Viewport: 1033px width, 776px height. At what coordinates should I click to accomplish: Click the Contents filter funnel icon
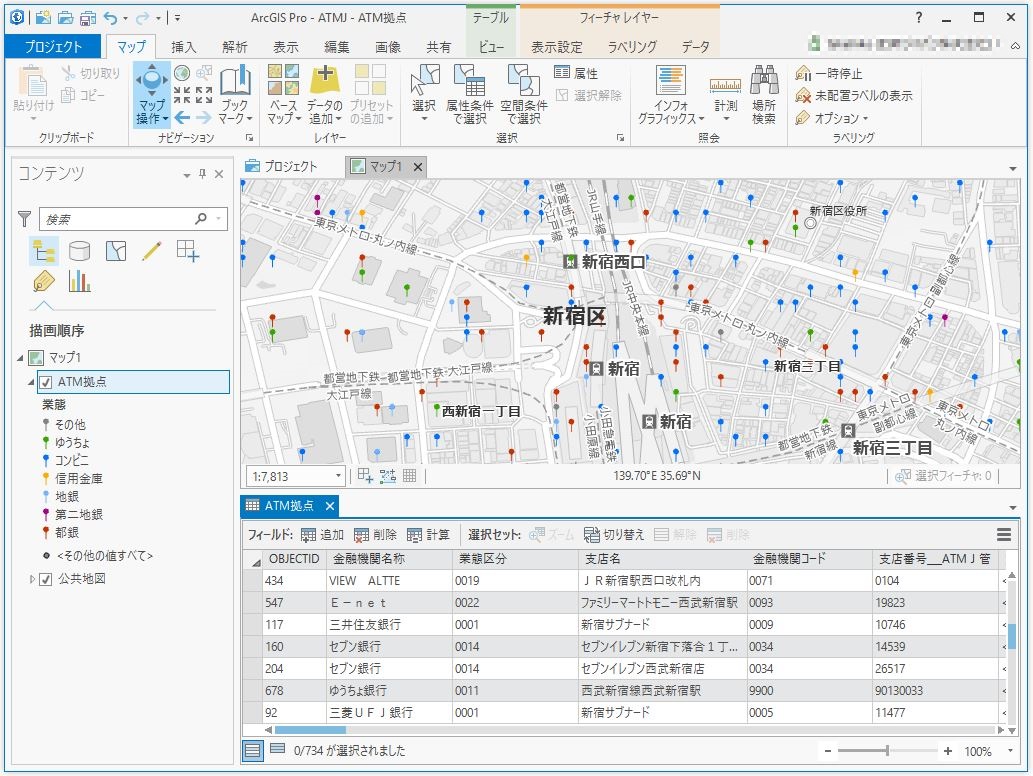click(x=24, y=219)
